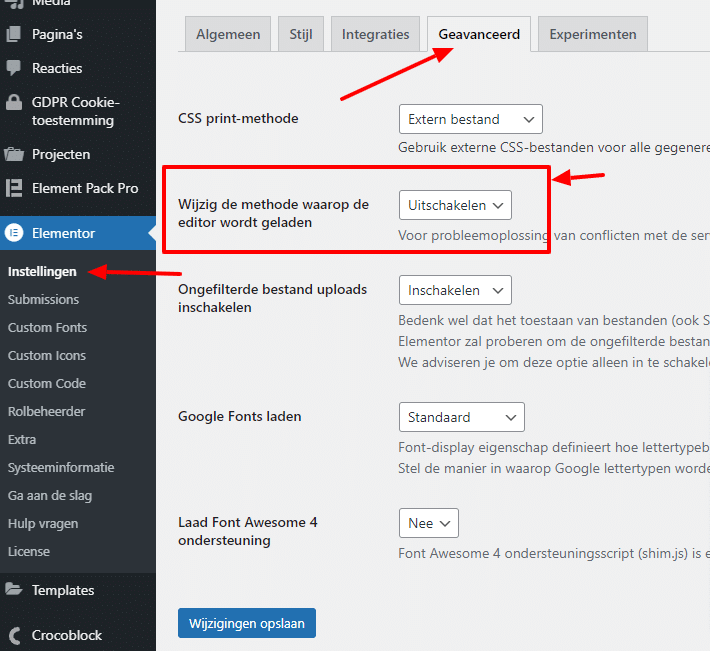
Task: Open the Systeeminformatie submenu link
Action: click(61, 467)
